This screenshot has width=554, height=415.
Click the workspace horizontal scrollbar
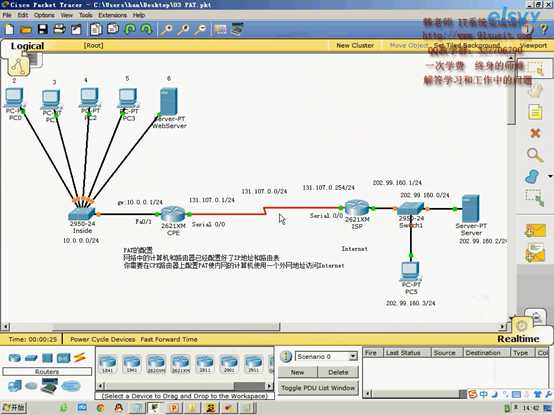click(x=253, y=327)
